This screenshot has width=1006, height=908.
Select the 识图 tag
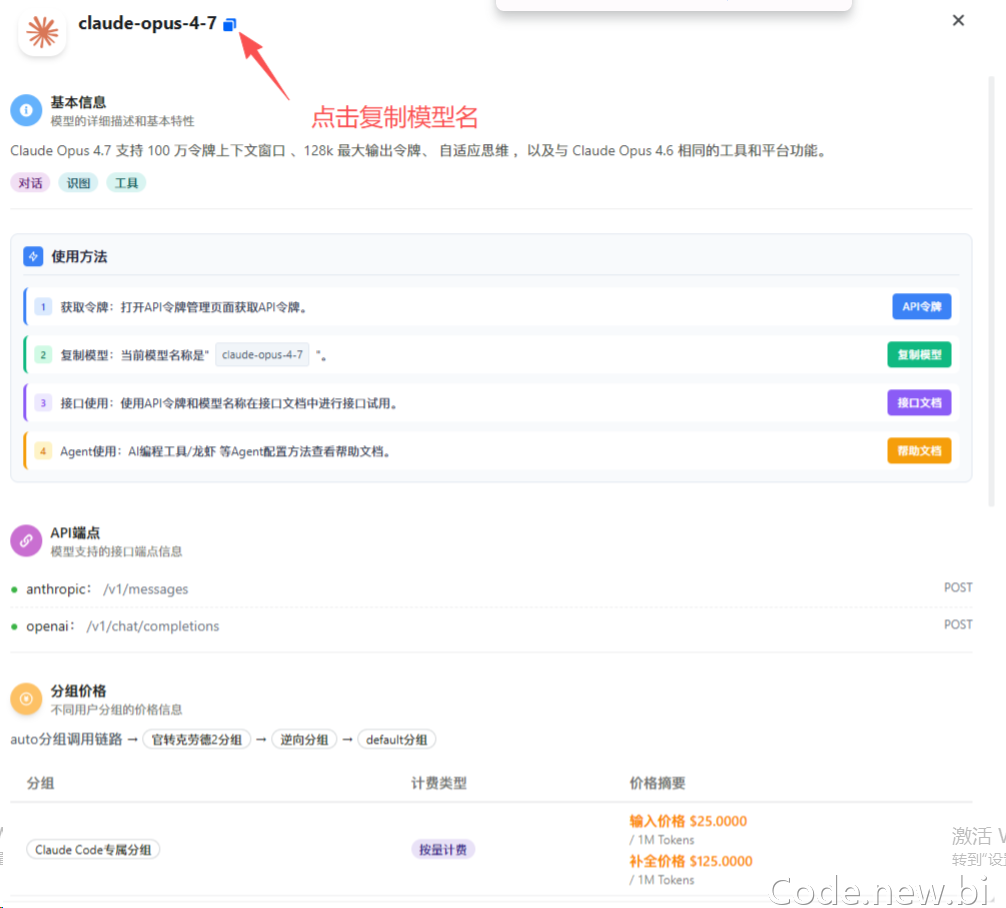click(x=78, y=183)
